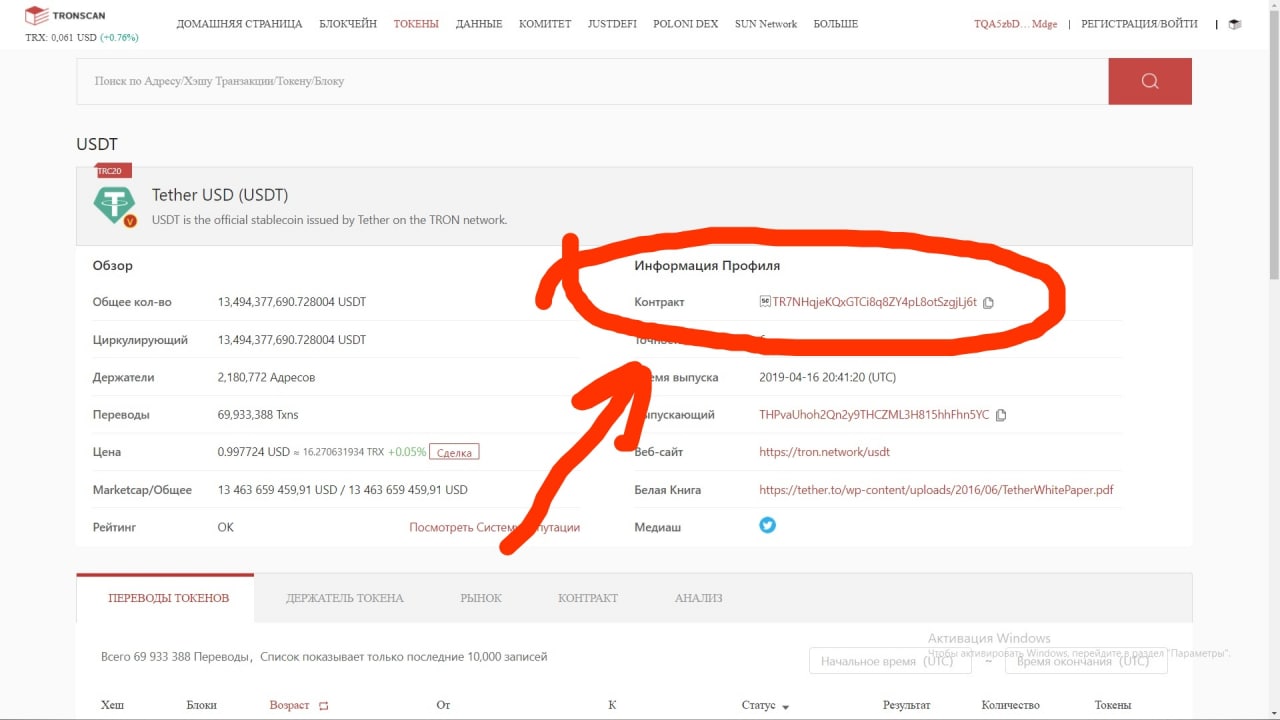Open issuer address THPvaUhoh2Qn link
The image size is (1280, 720).
coord(874,415)
